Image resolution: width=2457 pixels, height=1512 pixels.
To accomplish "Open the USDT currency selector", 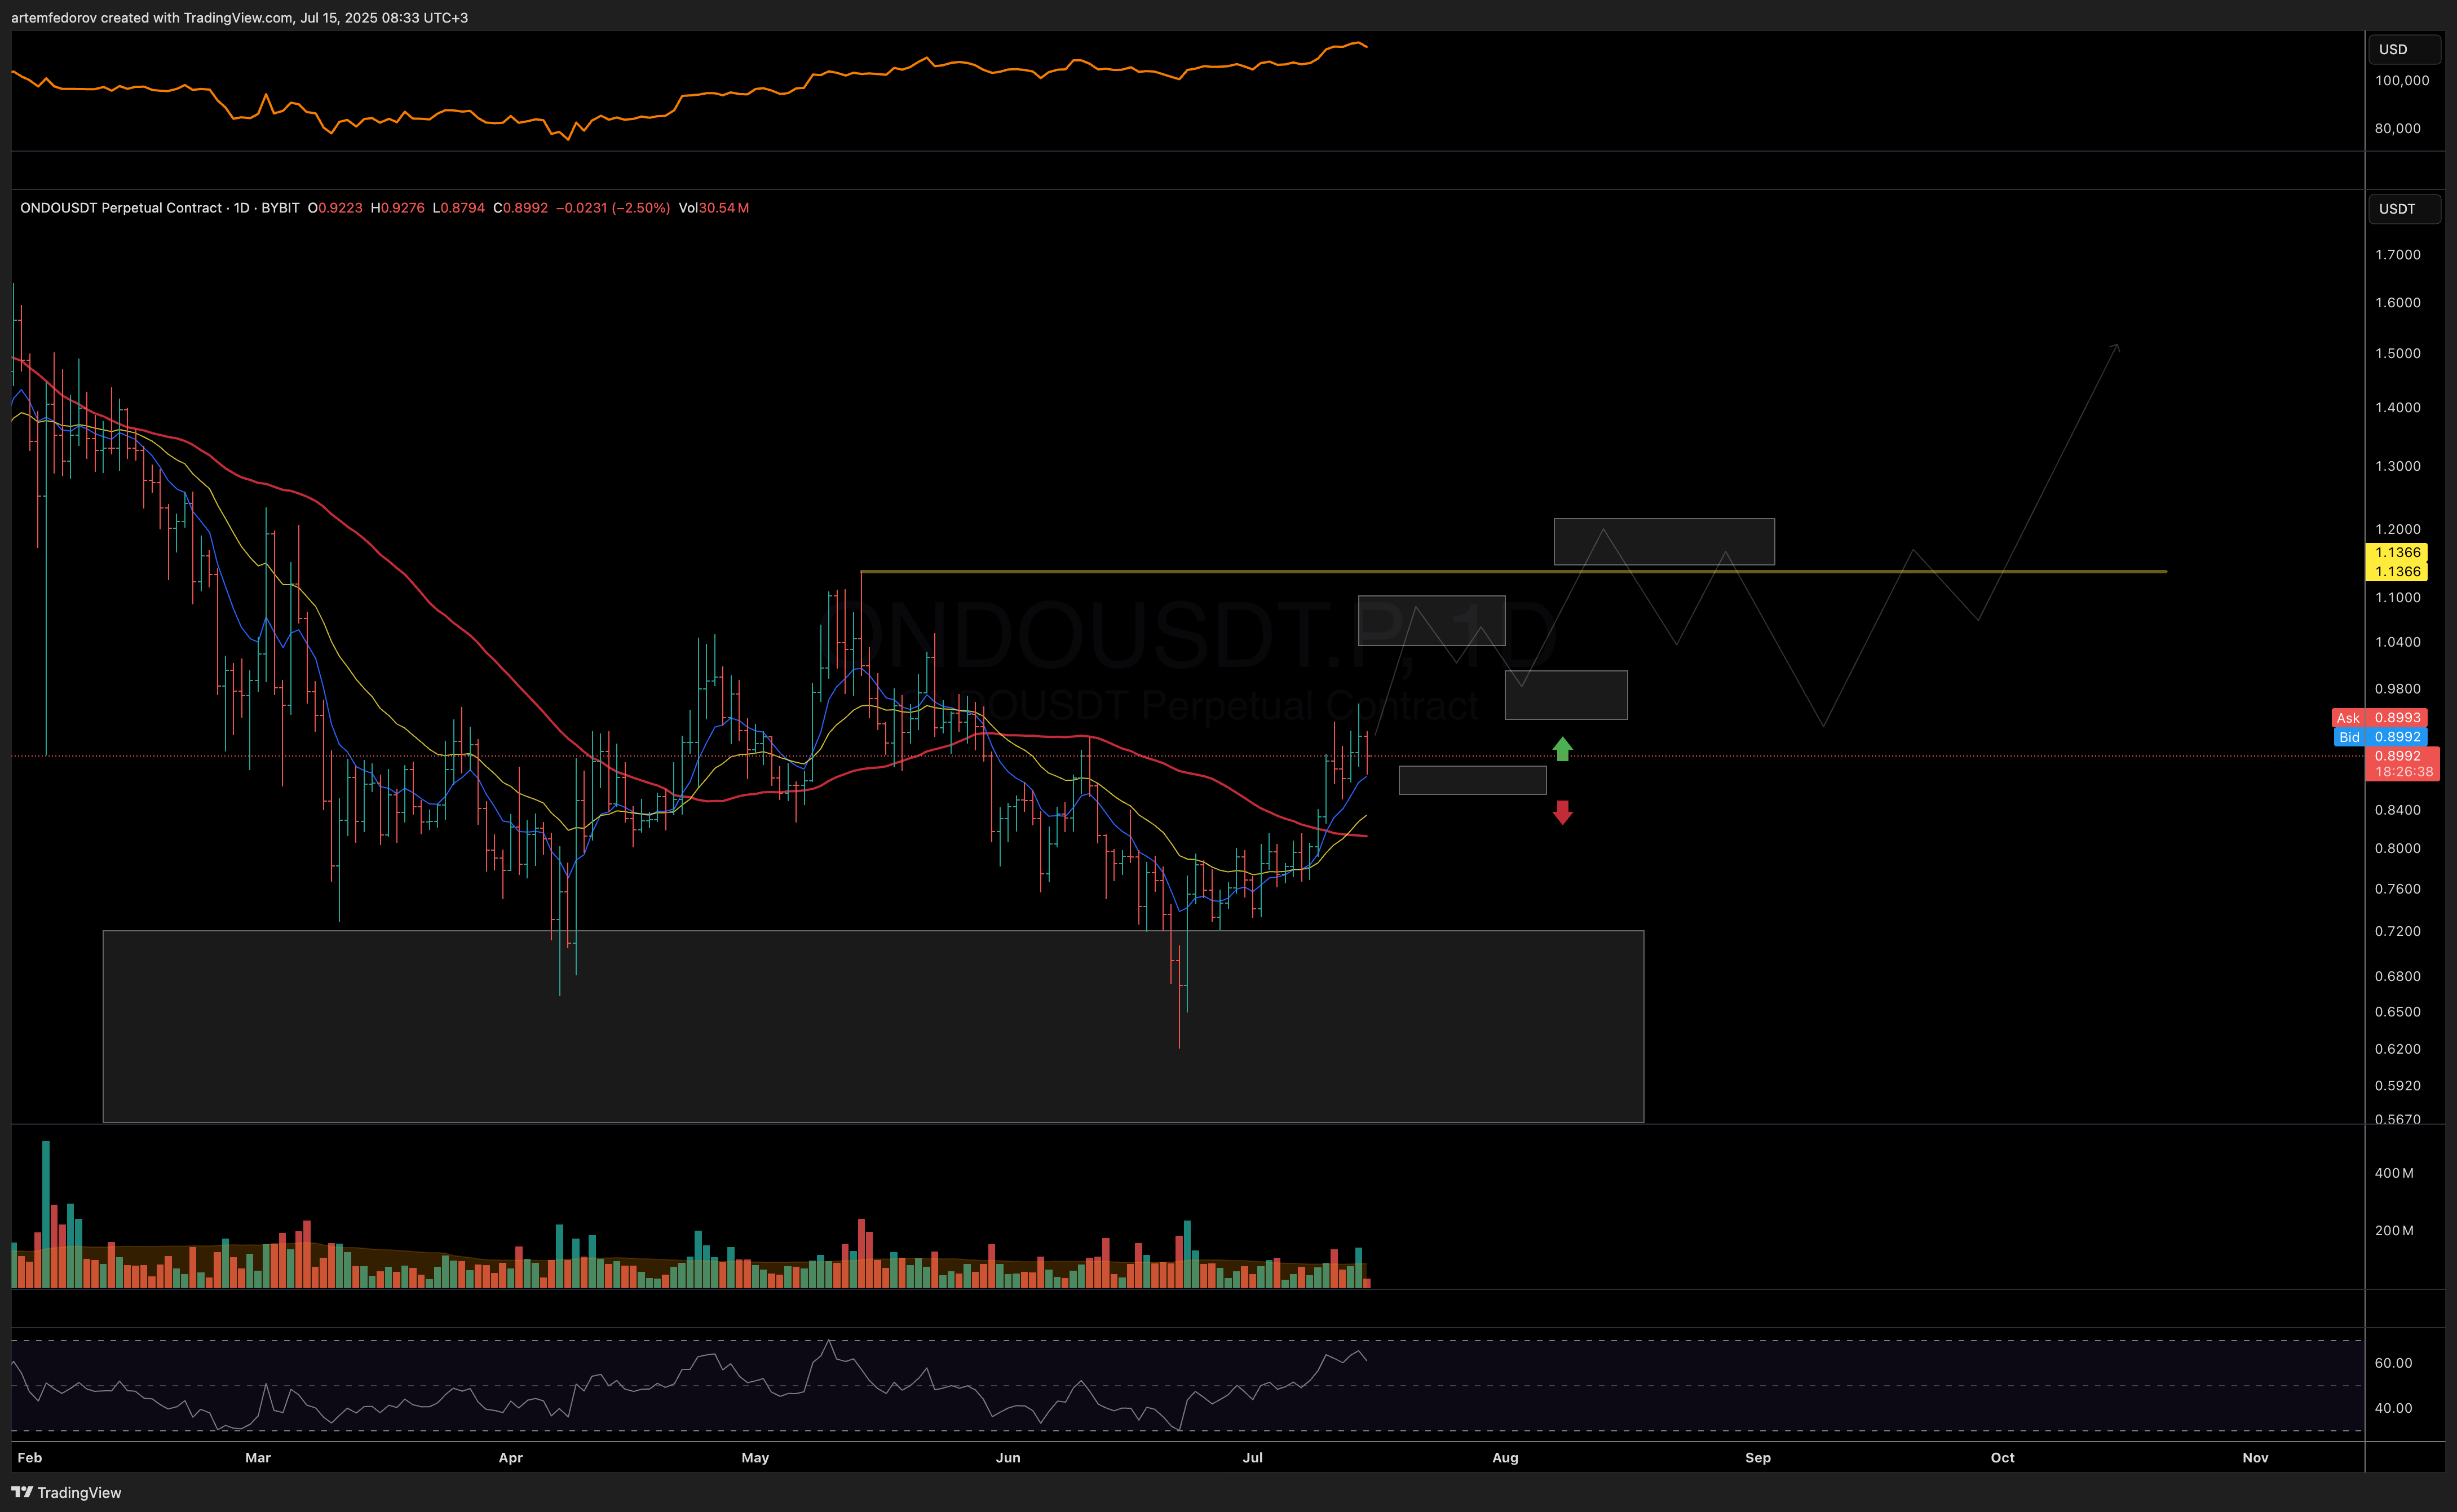I will 2404,208.
